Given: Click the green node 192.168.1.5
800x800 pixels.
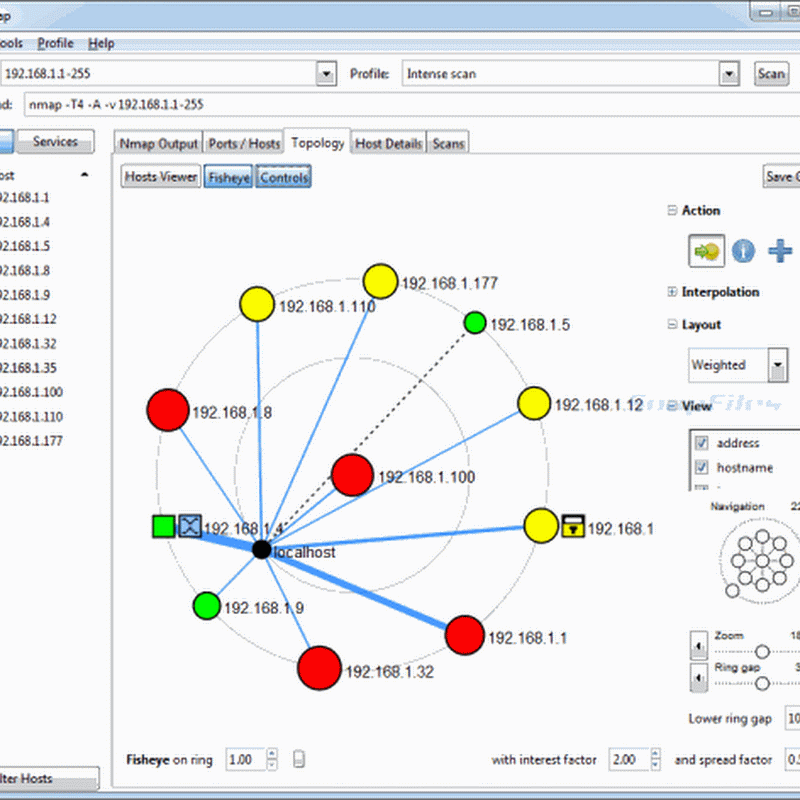Looking at the screenshot, I should 475,323.
